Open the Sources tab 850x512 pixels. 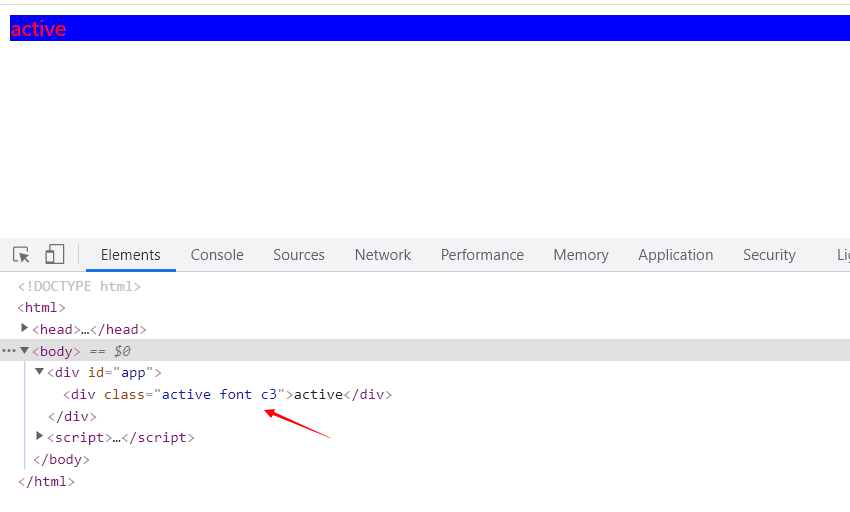click(299, 255)
